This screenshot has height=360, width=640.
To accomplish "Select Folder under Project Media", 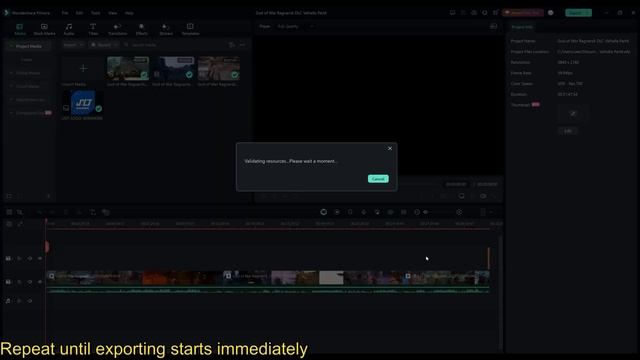I will click(27, 60).
